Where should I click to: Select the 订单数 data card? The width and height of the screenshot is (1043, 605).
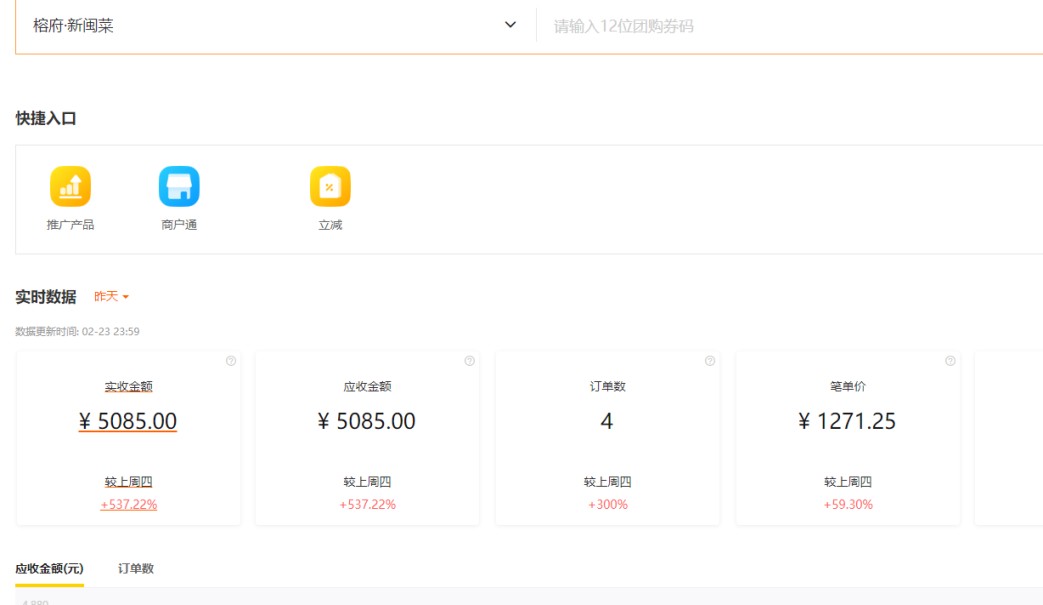[607, 440]
